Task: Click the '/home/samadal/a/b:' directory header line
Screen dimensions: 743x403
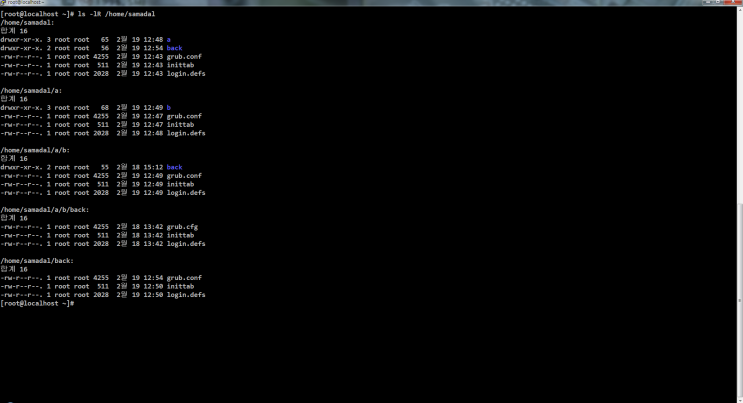Action: (35, 150)
